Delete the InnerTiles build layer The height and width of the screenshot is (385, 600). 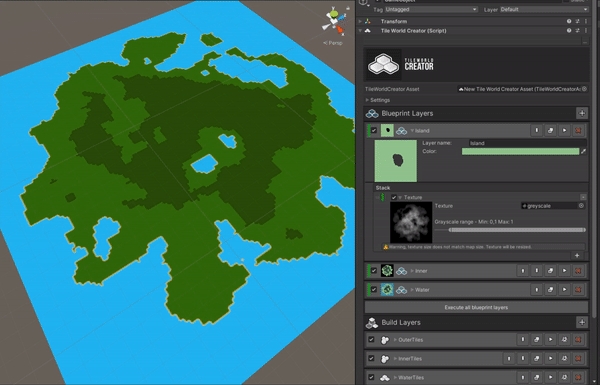coord(578,359)
